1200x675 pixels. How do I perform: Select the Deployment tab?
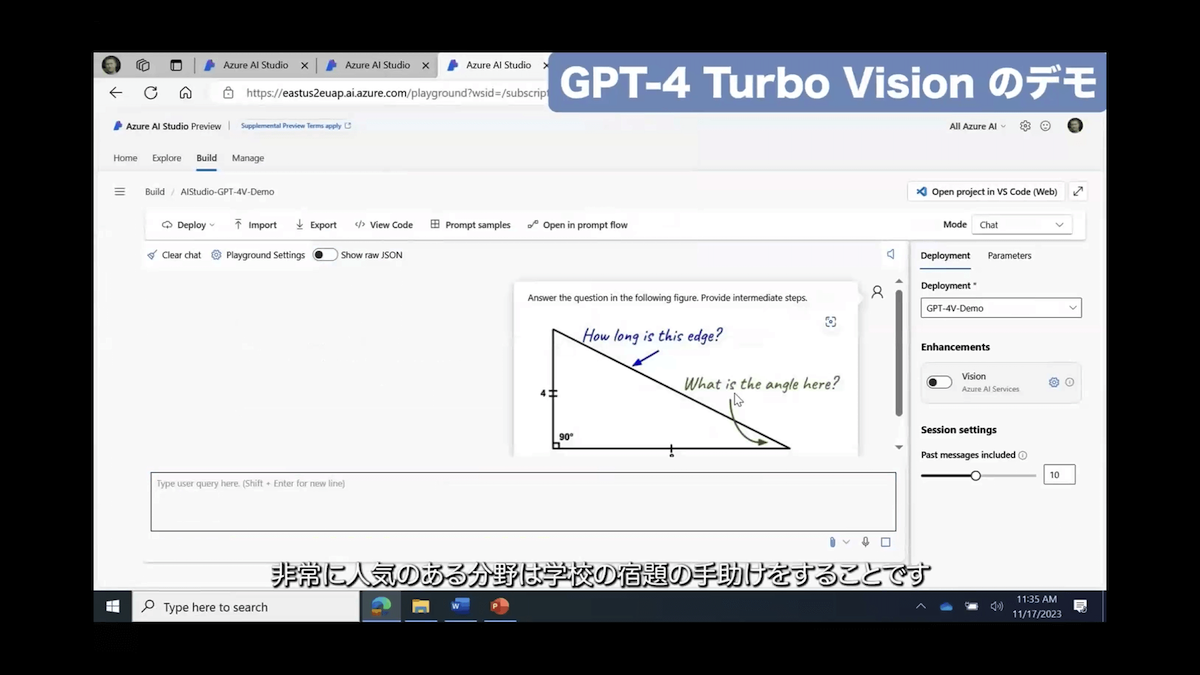(945, 255)
